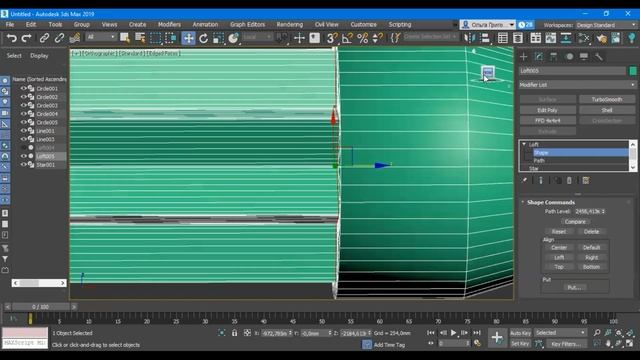Image resolution: width=640 pixels, height=360 pixels.
Task: Open the user account dropdown
Action: [x=487, y=25]
